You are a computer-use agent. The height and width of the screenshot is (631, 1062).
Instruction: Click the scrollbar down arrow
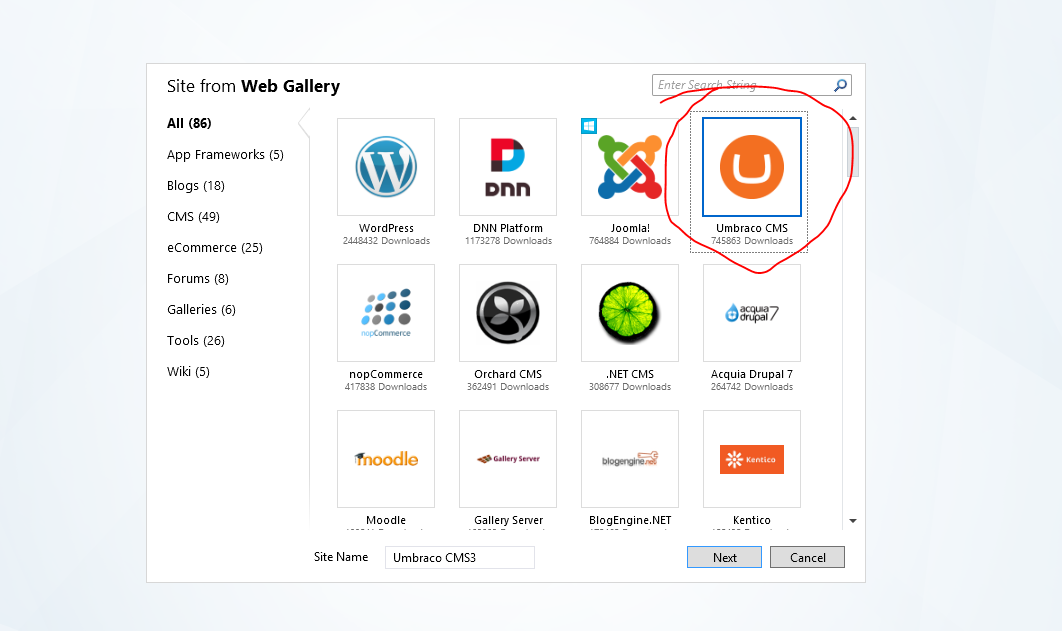pos(853,521)
